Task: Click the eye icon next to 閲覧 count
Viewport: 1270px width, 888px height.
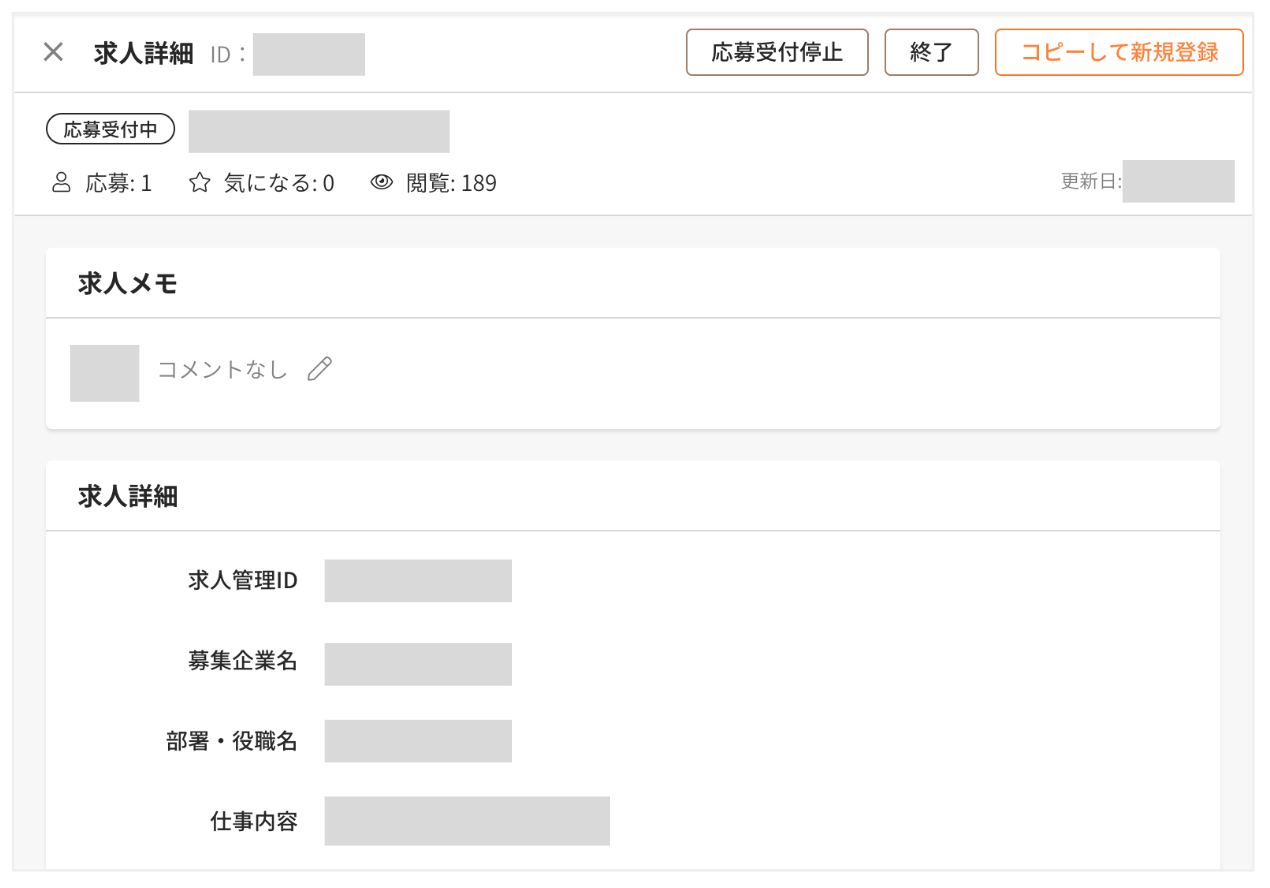Action: tap(381, 183)
